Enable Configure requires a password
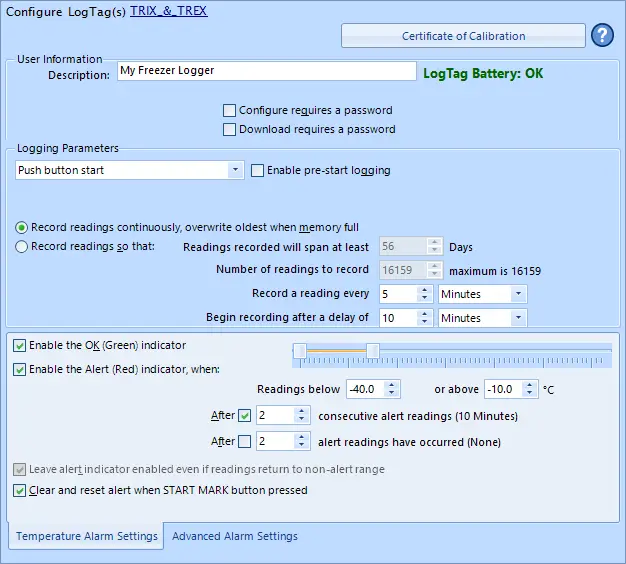 (x=230, y=110)
